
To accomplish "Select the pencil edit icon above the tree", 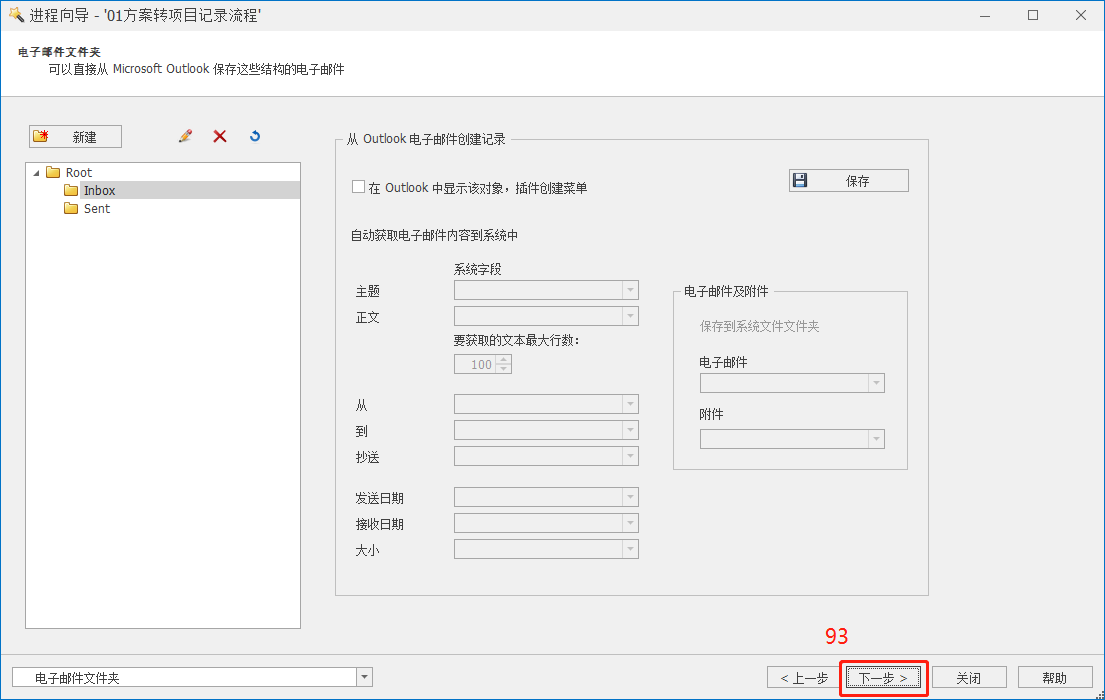I will pyautogui.click(x=185, y=136).
